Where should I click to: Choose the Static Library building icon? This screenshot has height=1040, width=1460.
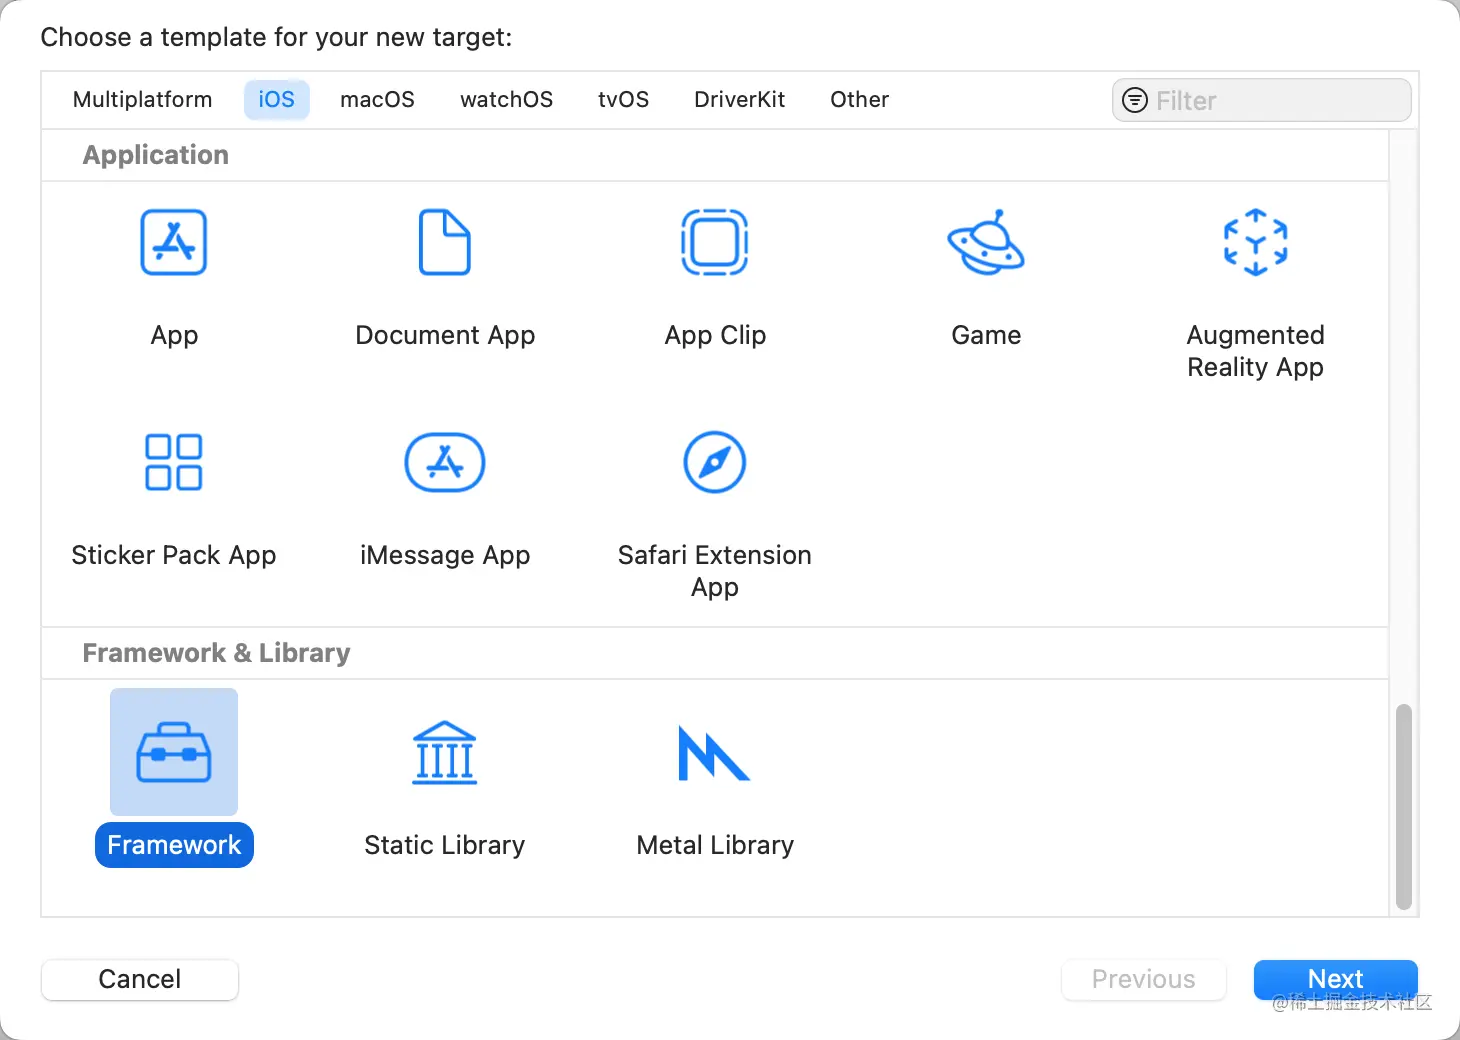tap(445, 752)
